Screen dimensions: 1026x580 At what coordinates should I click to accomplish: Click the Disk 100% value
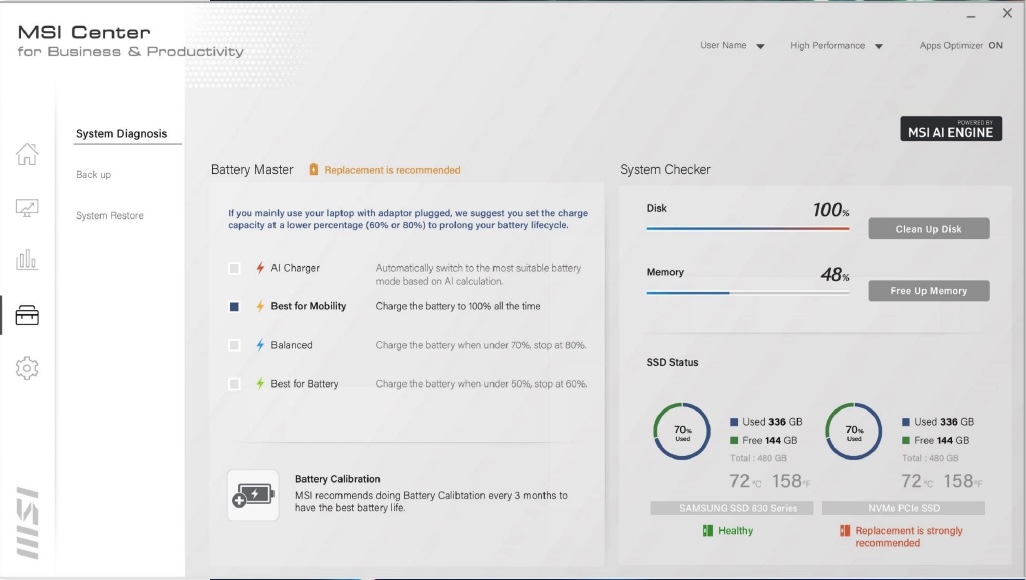831,210
